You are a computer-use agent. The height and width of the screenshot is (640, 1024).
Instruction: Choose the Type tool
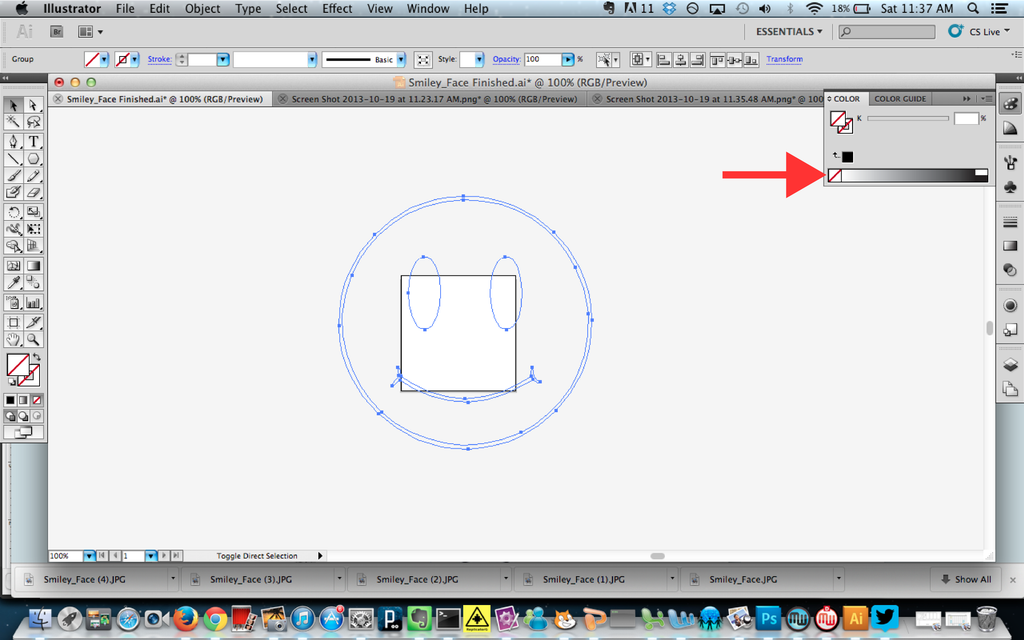tap(33, 141)
